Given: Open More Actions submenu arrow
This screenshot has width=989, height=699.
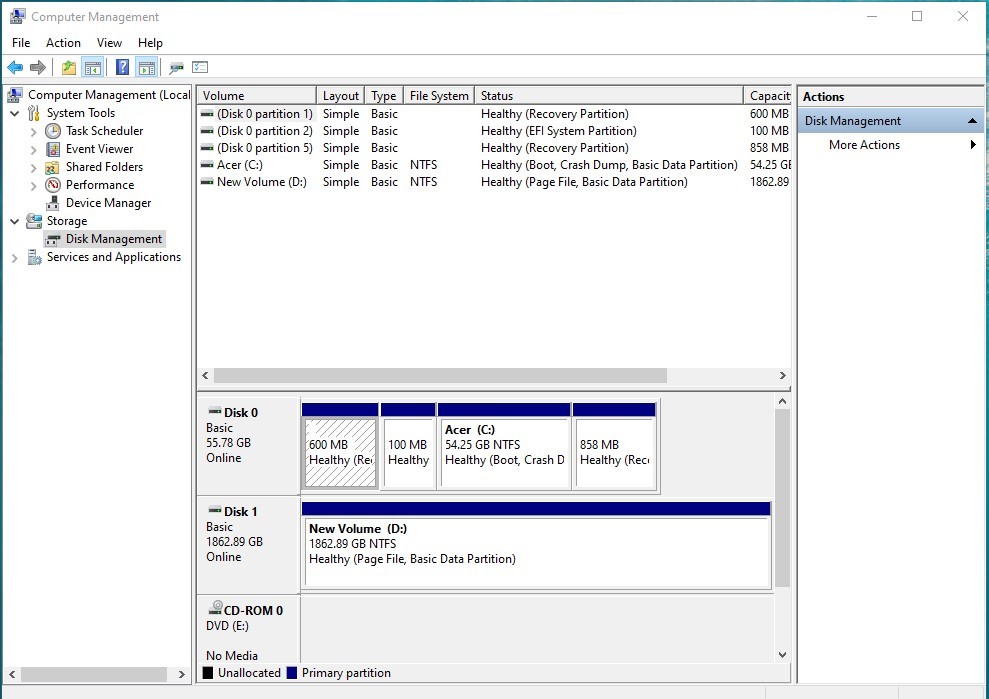Looking at the screenshot, I should point(973,145).
